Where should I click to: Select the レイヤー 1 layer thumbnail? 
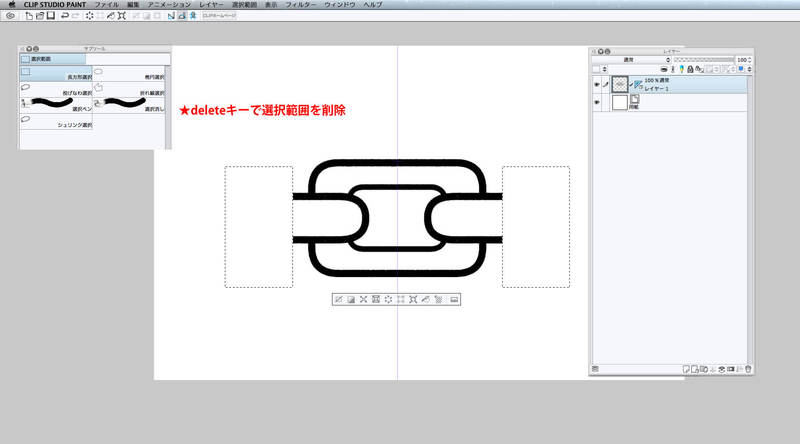[620, 86]
